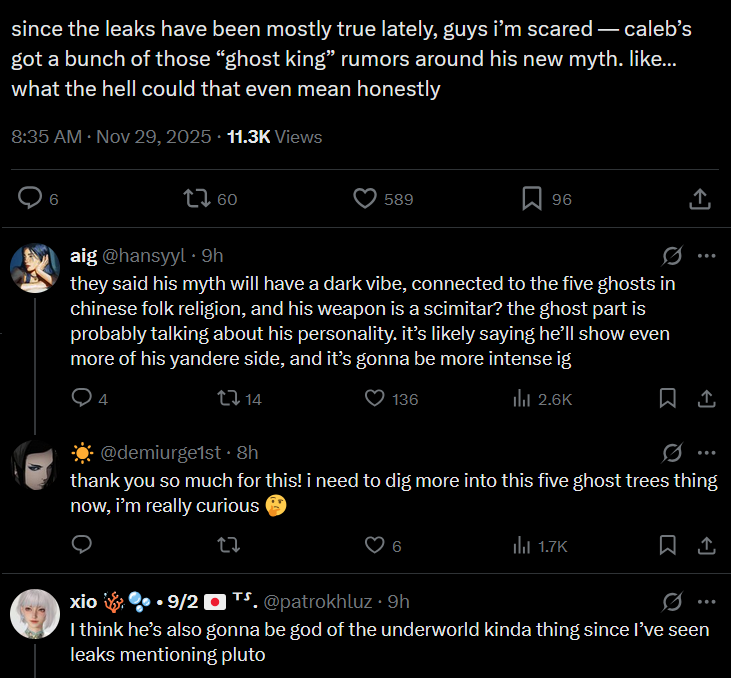View analytics of aig's reply 2.6K
This screenshot has width=731, height=678.
click(x=521, y=399)
